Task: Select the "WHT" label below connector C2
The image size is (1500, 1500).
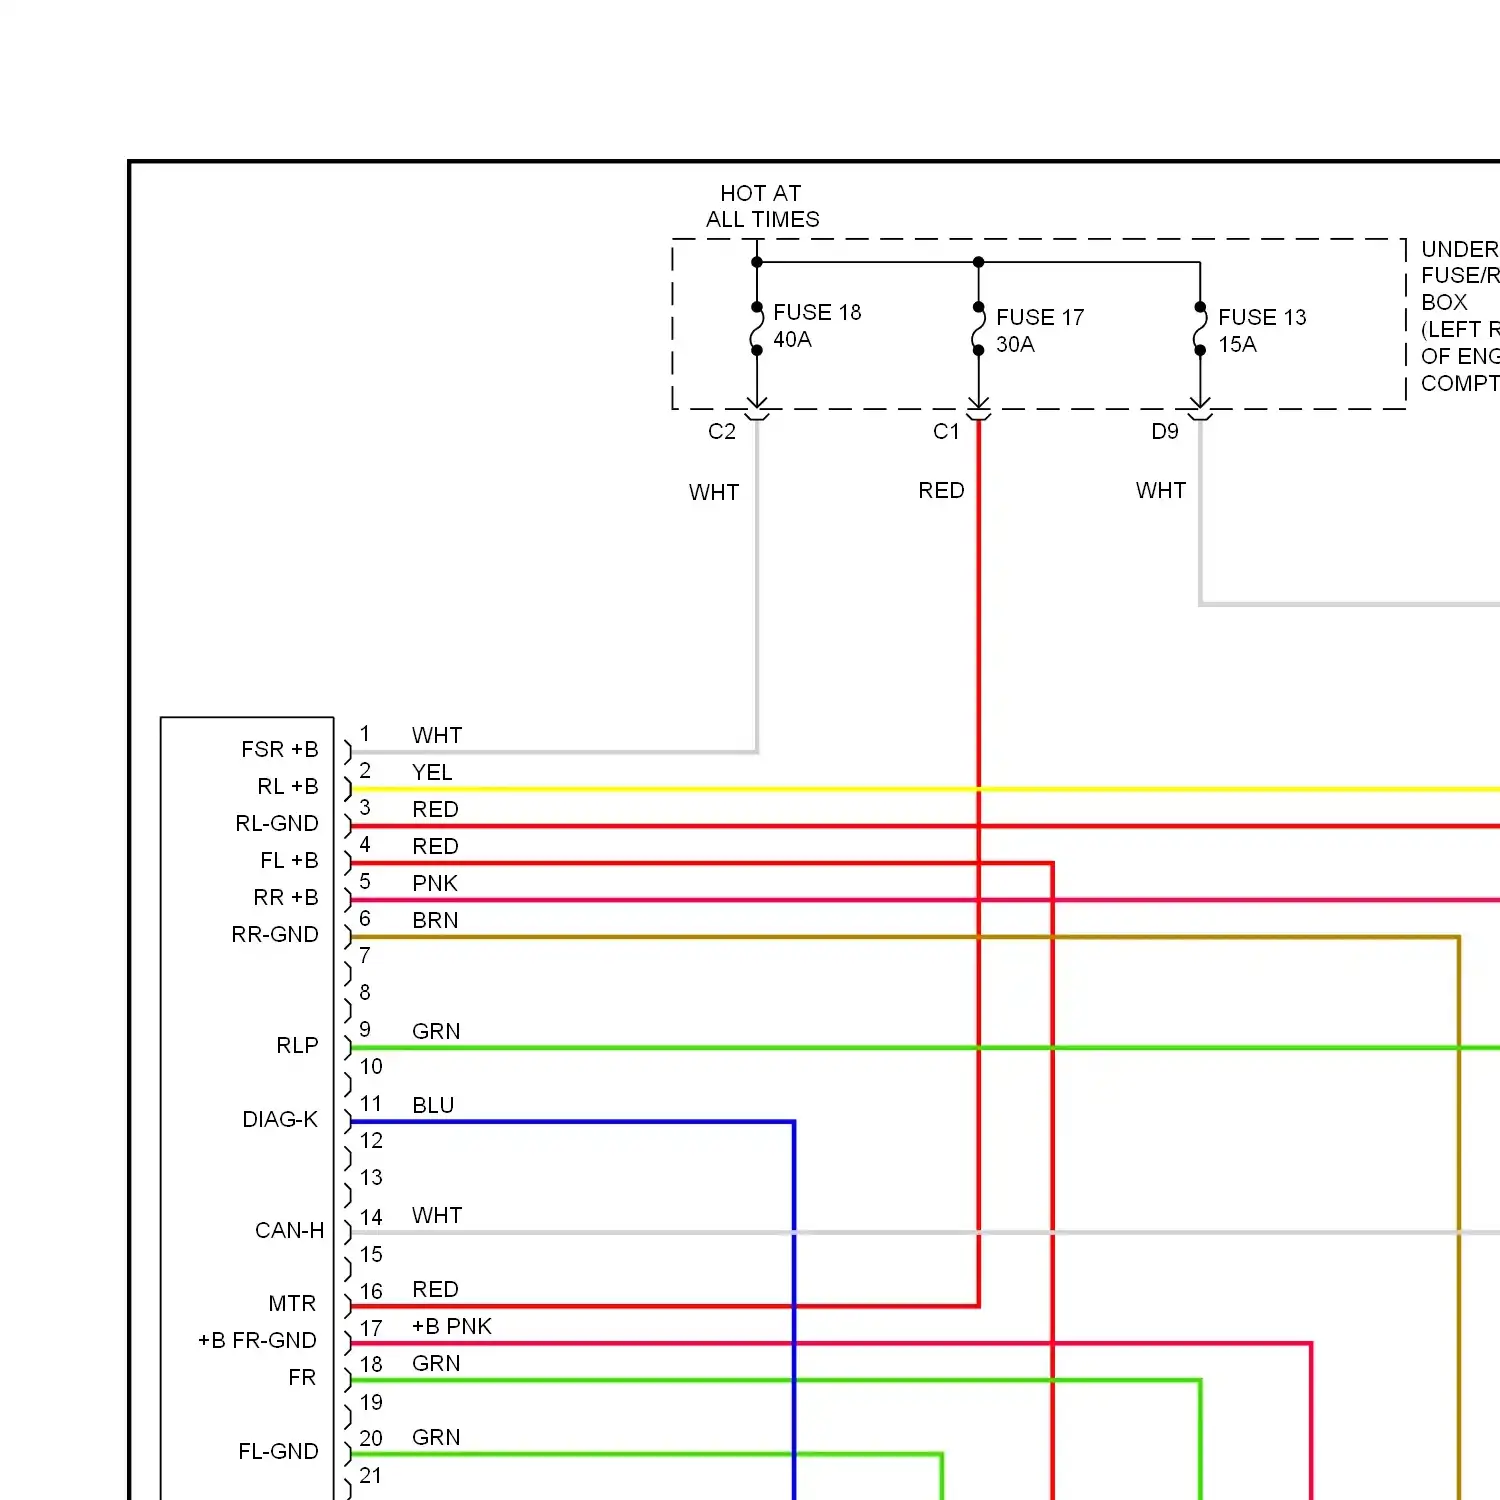Action: (x=714, y=492)
